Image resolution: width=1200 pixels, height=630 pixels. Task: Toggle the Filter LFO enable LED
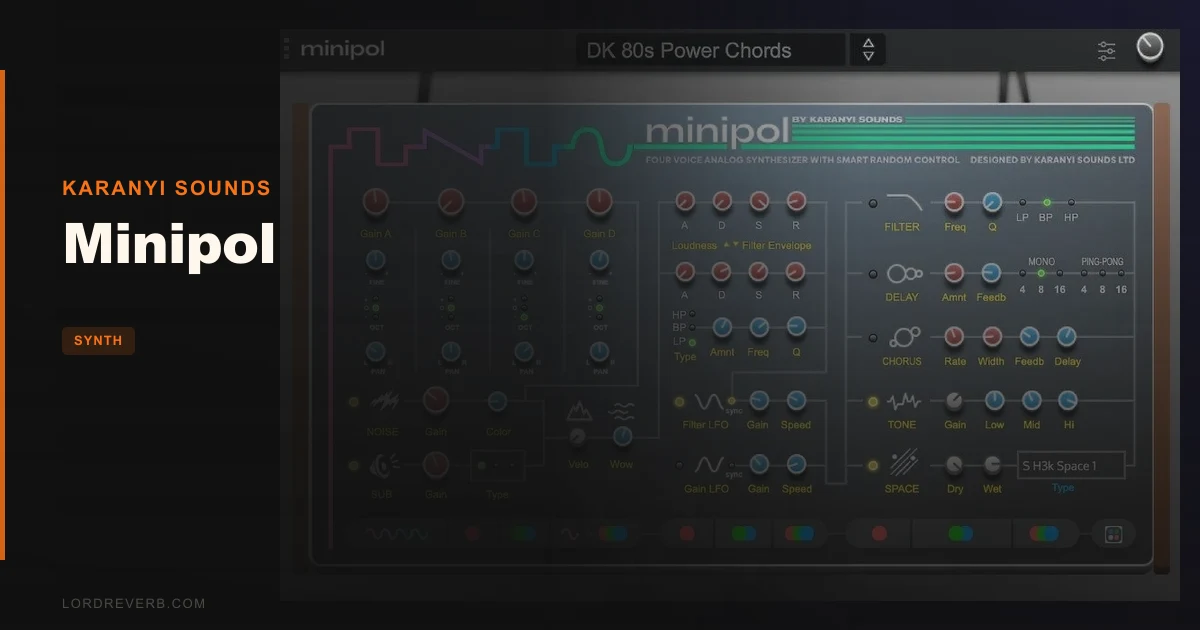pos(679,402)
